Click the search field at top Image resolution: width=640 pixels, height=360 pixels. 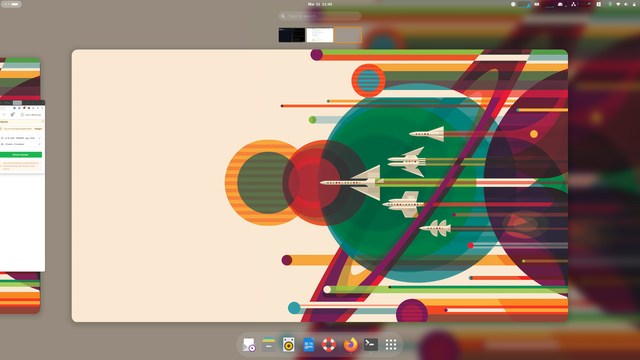click(x=320, y=16)
